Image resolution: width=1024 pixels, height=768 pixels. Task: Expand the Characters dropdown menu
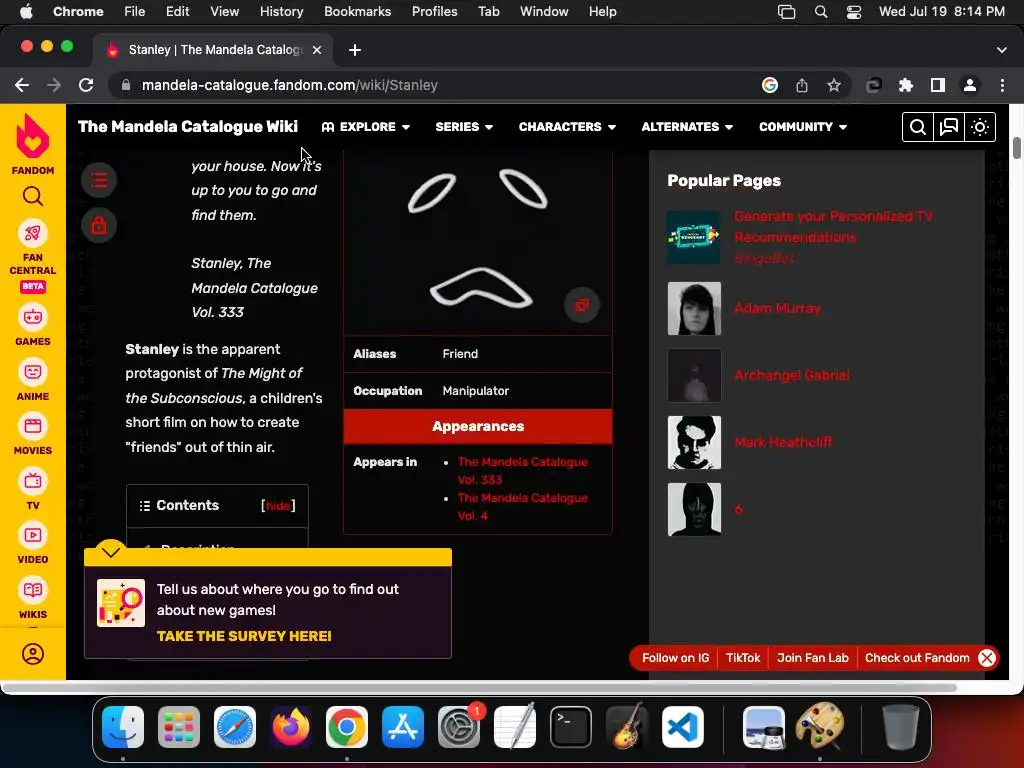[x=567, y=127]
